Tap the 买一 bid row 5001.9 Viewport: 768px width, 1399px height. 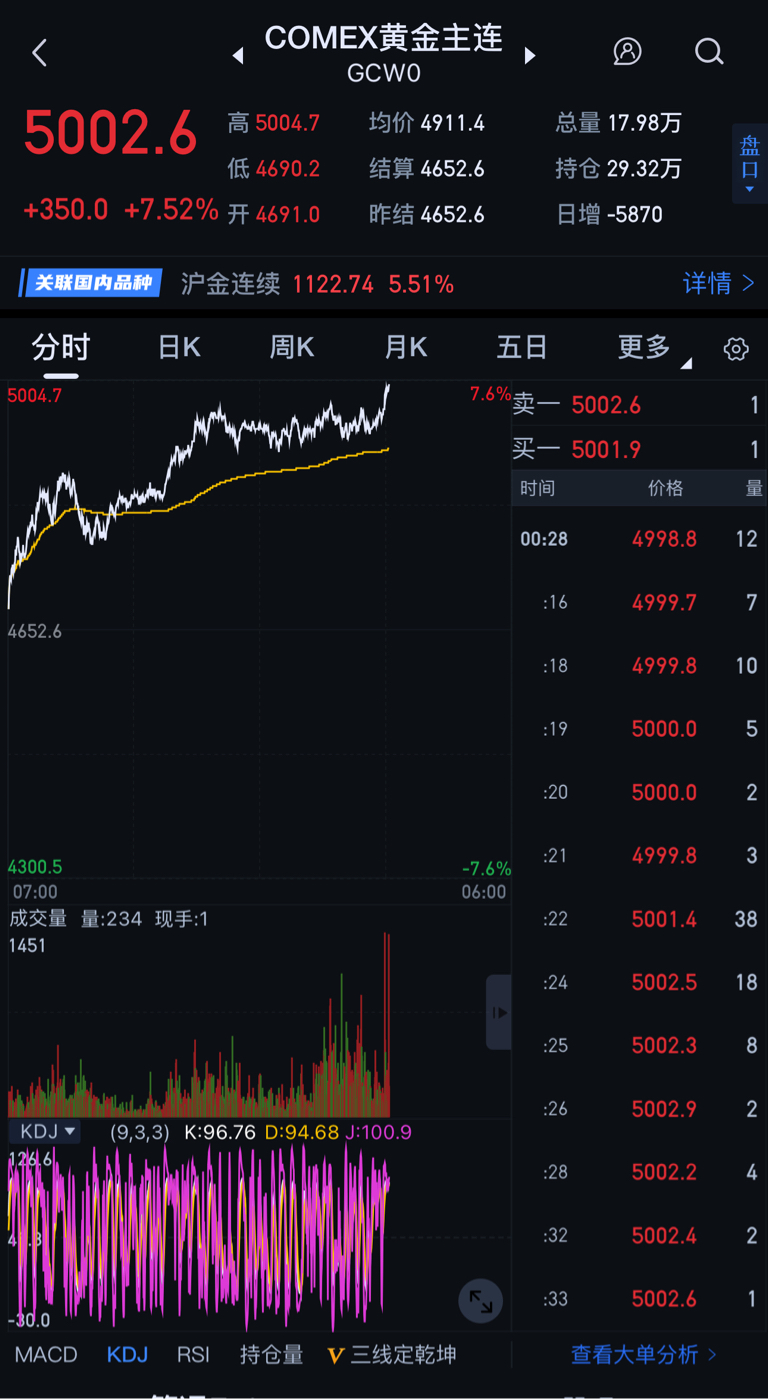coord(638,449)
